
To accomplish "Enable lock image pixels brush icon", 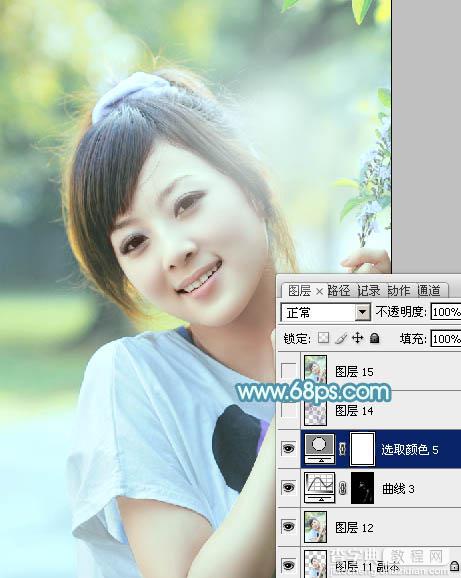I will (x=341, y=338).
